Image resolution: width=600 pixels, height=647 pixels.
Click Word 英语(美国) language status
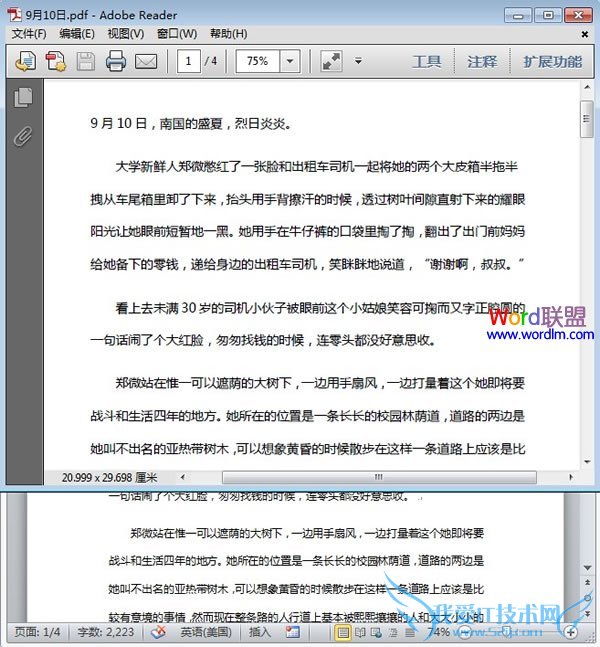206,632
